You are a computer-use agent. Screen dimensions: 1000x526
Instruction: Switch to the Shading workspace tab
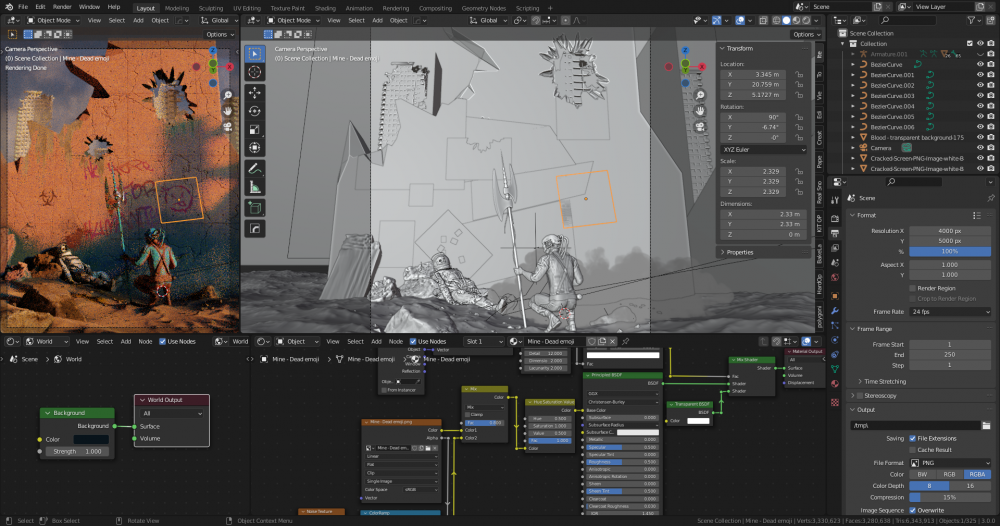[325, 8]
